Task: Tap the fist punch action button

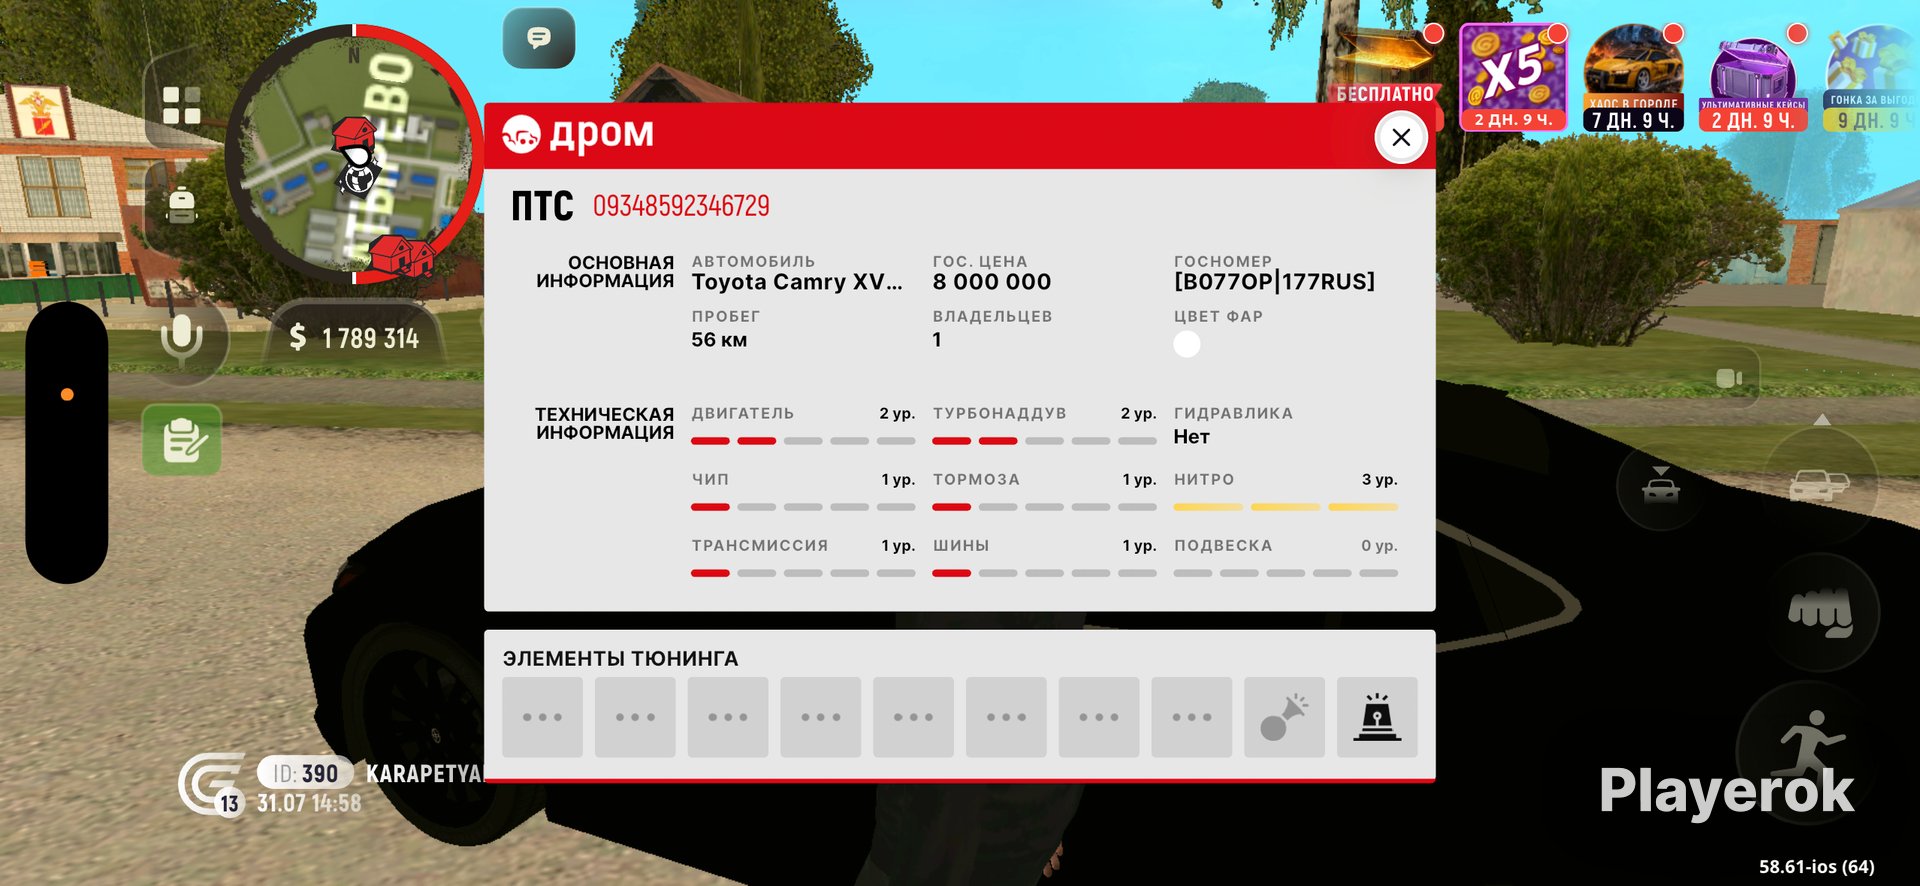Action: click(1821, 612)
